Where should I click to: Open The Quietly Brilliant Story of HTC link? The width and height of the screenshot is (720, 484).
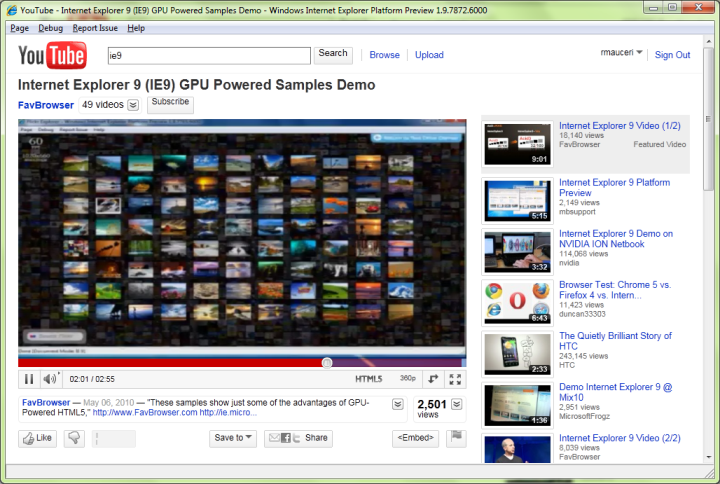click(x=615, y=341)
